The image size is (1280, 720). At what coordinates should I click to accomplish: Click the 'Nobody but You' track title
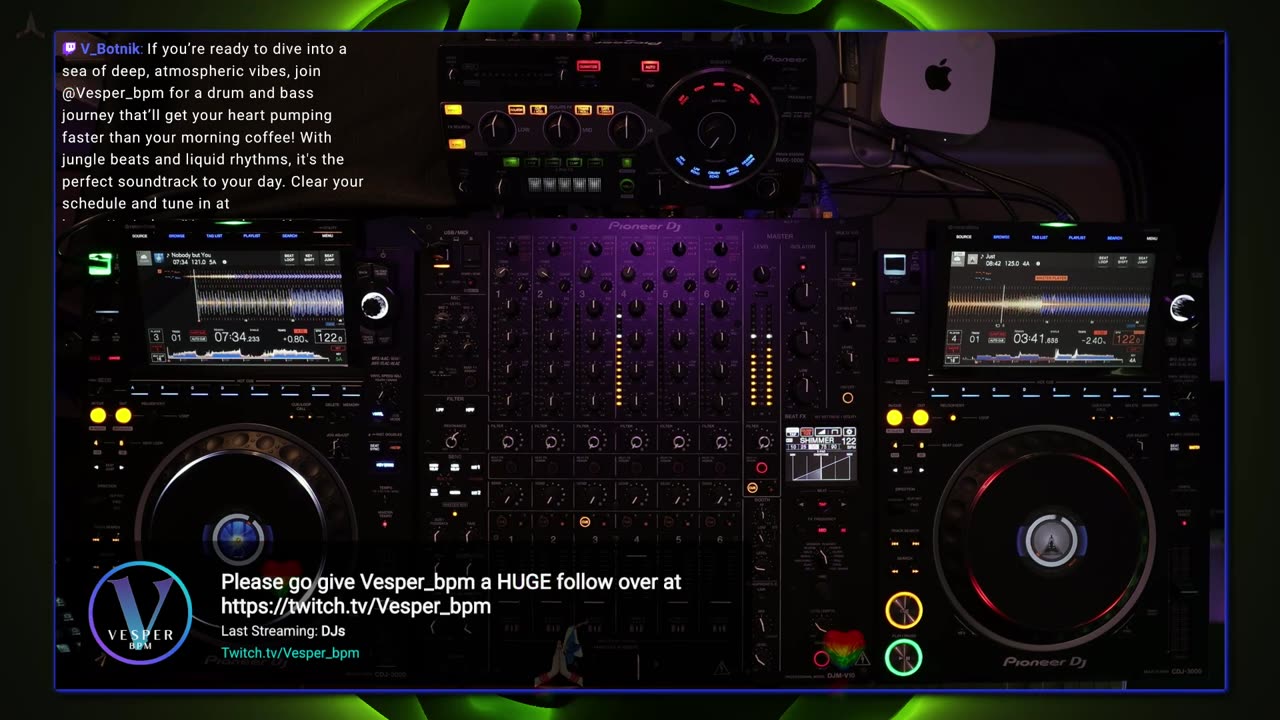point(190,255)
